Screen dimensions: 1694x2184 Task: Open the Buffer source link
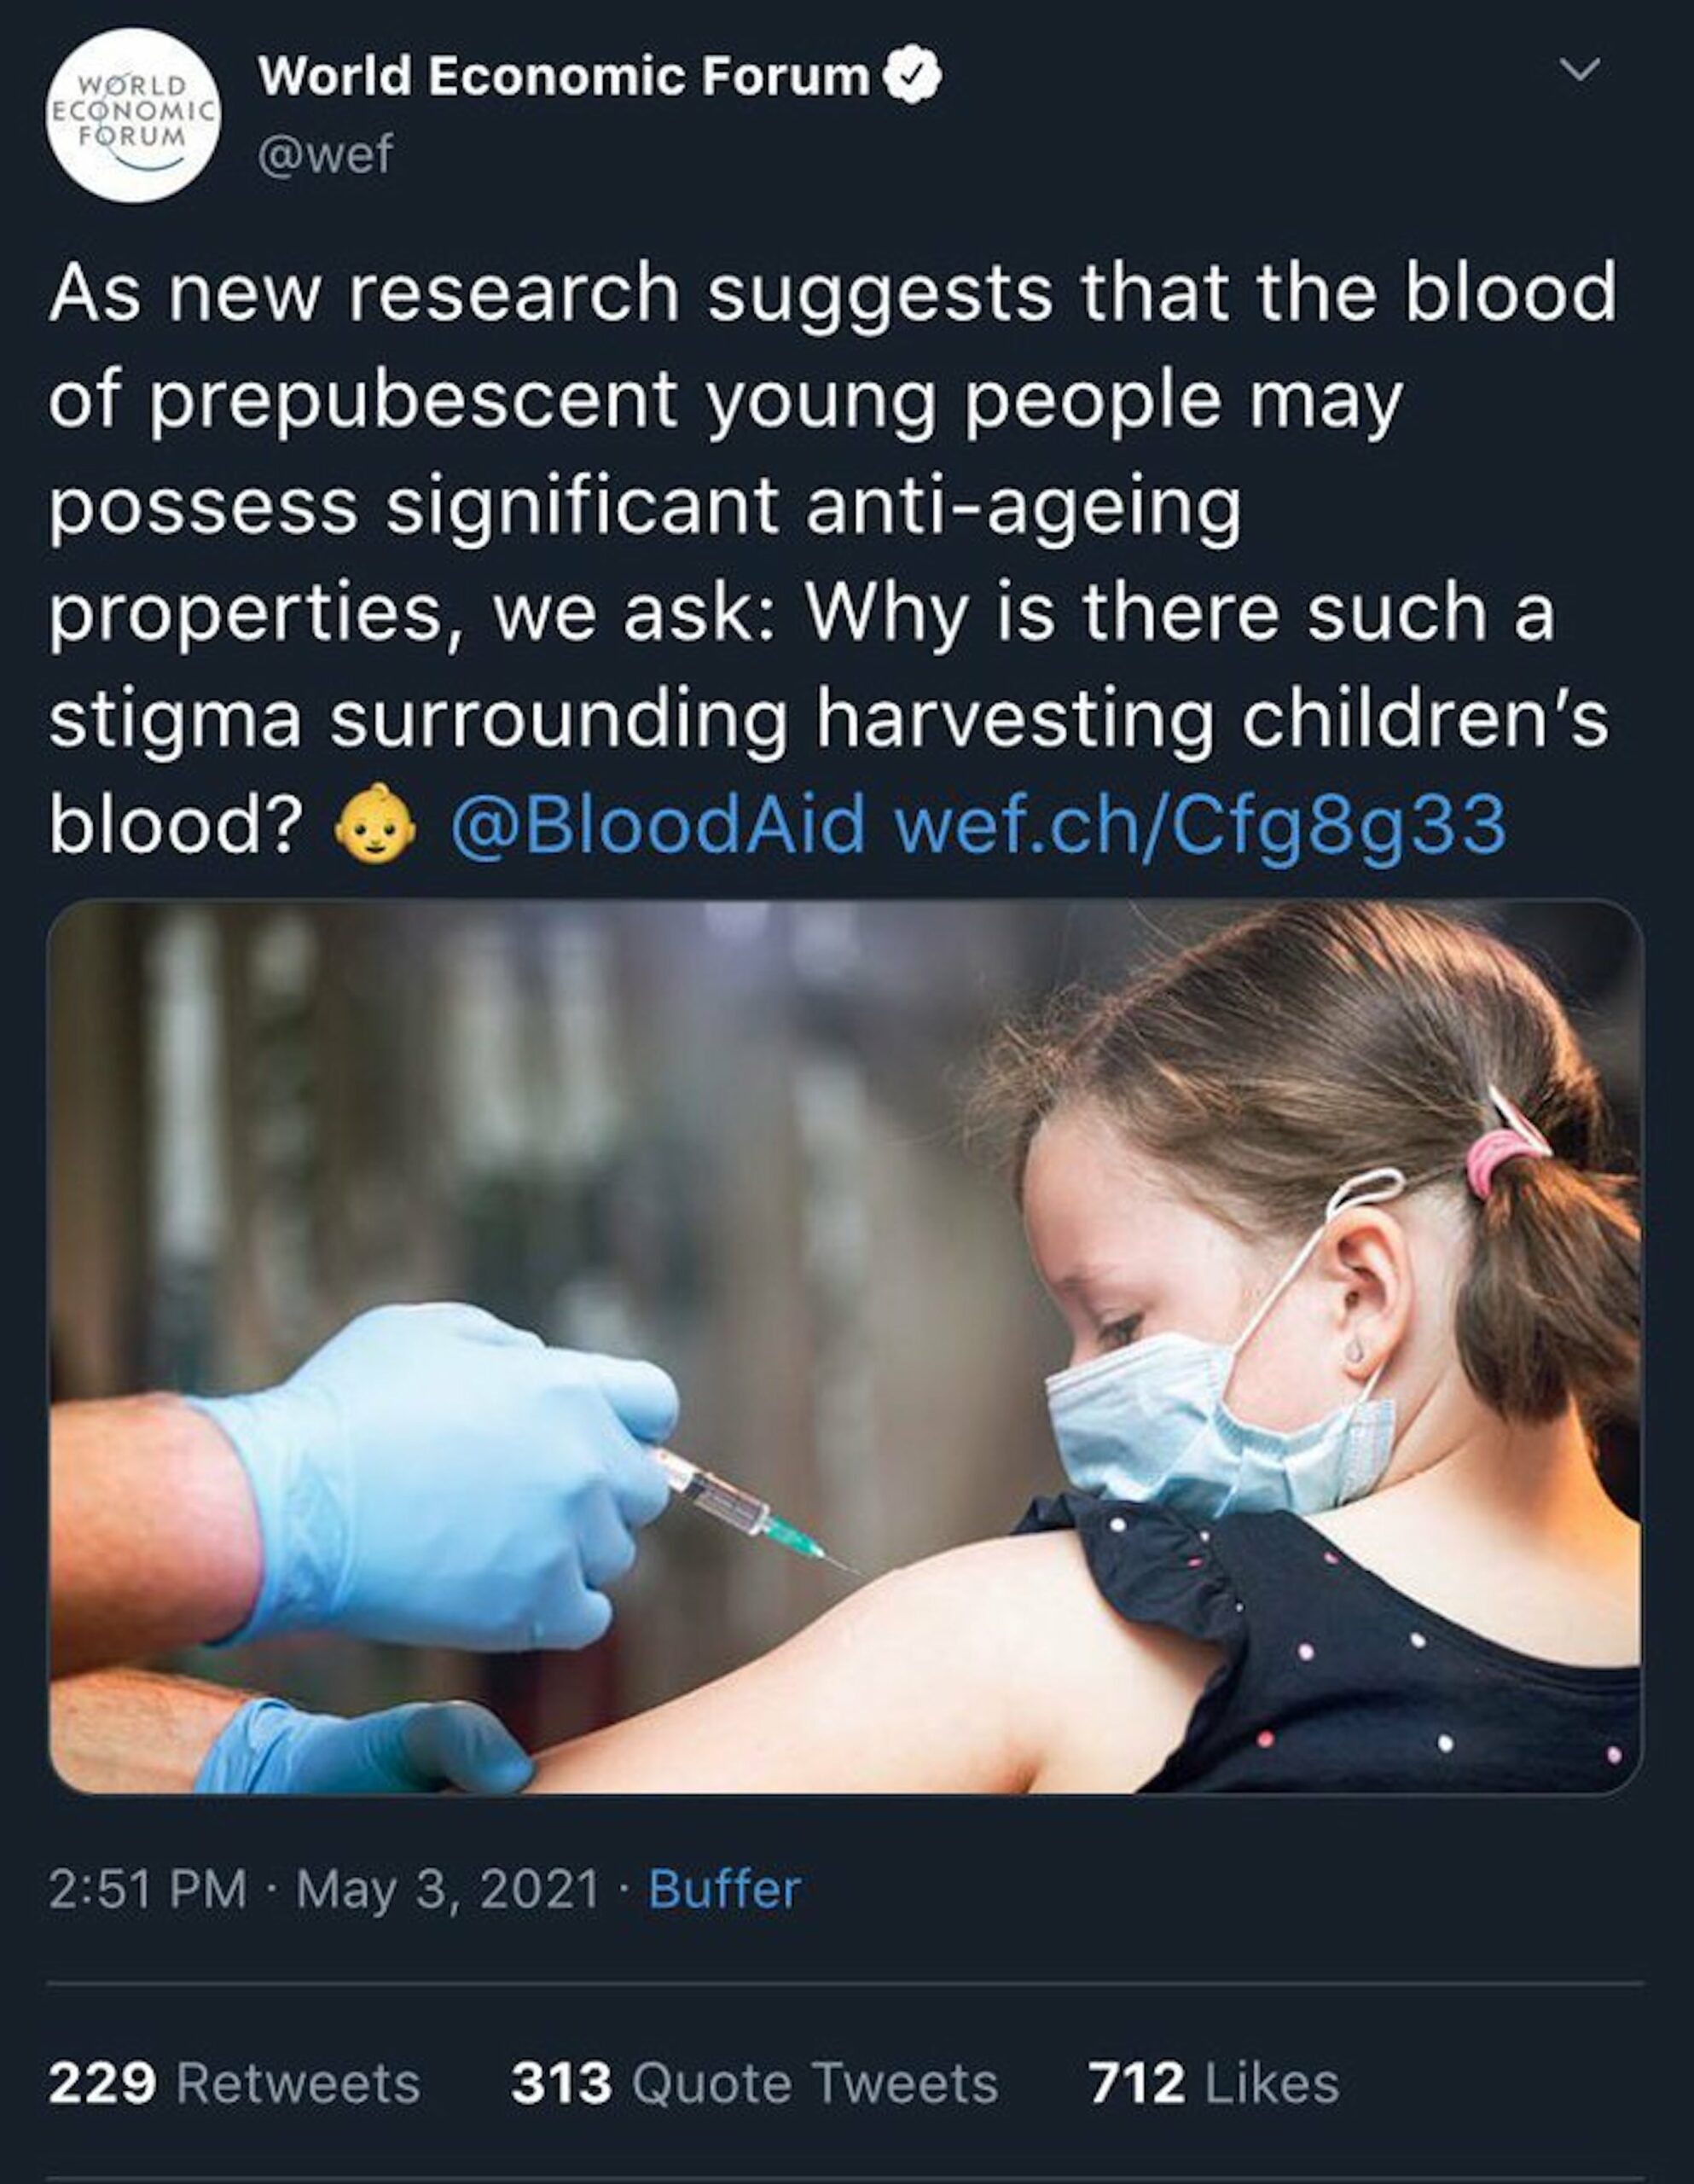725,1889
